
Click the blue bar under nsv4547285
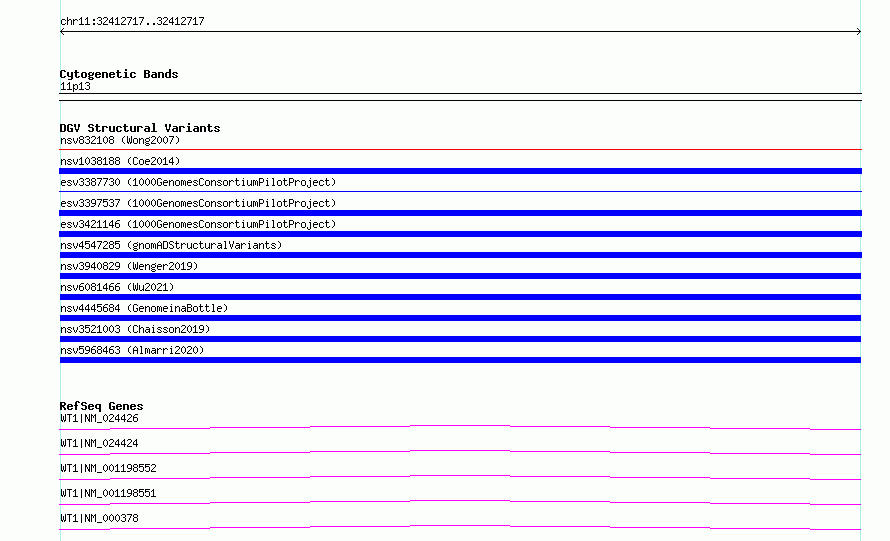click(x=460, y=255)
